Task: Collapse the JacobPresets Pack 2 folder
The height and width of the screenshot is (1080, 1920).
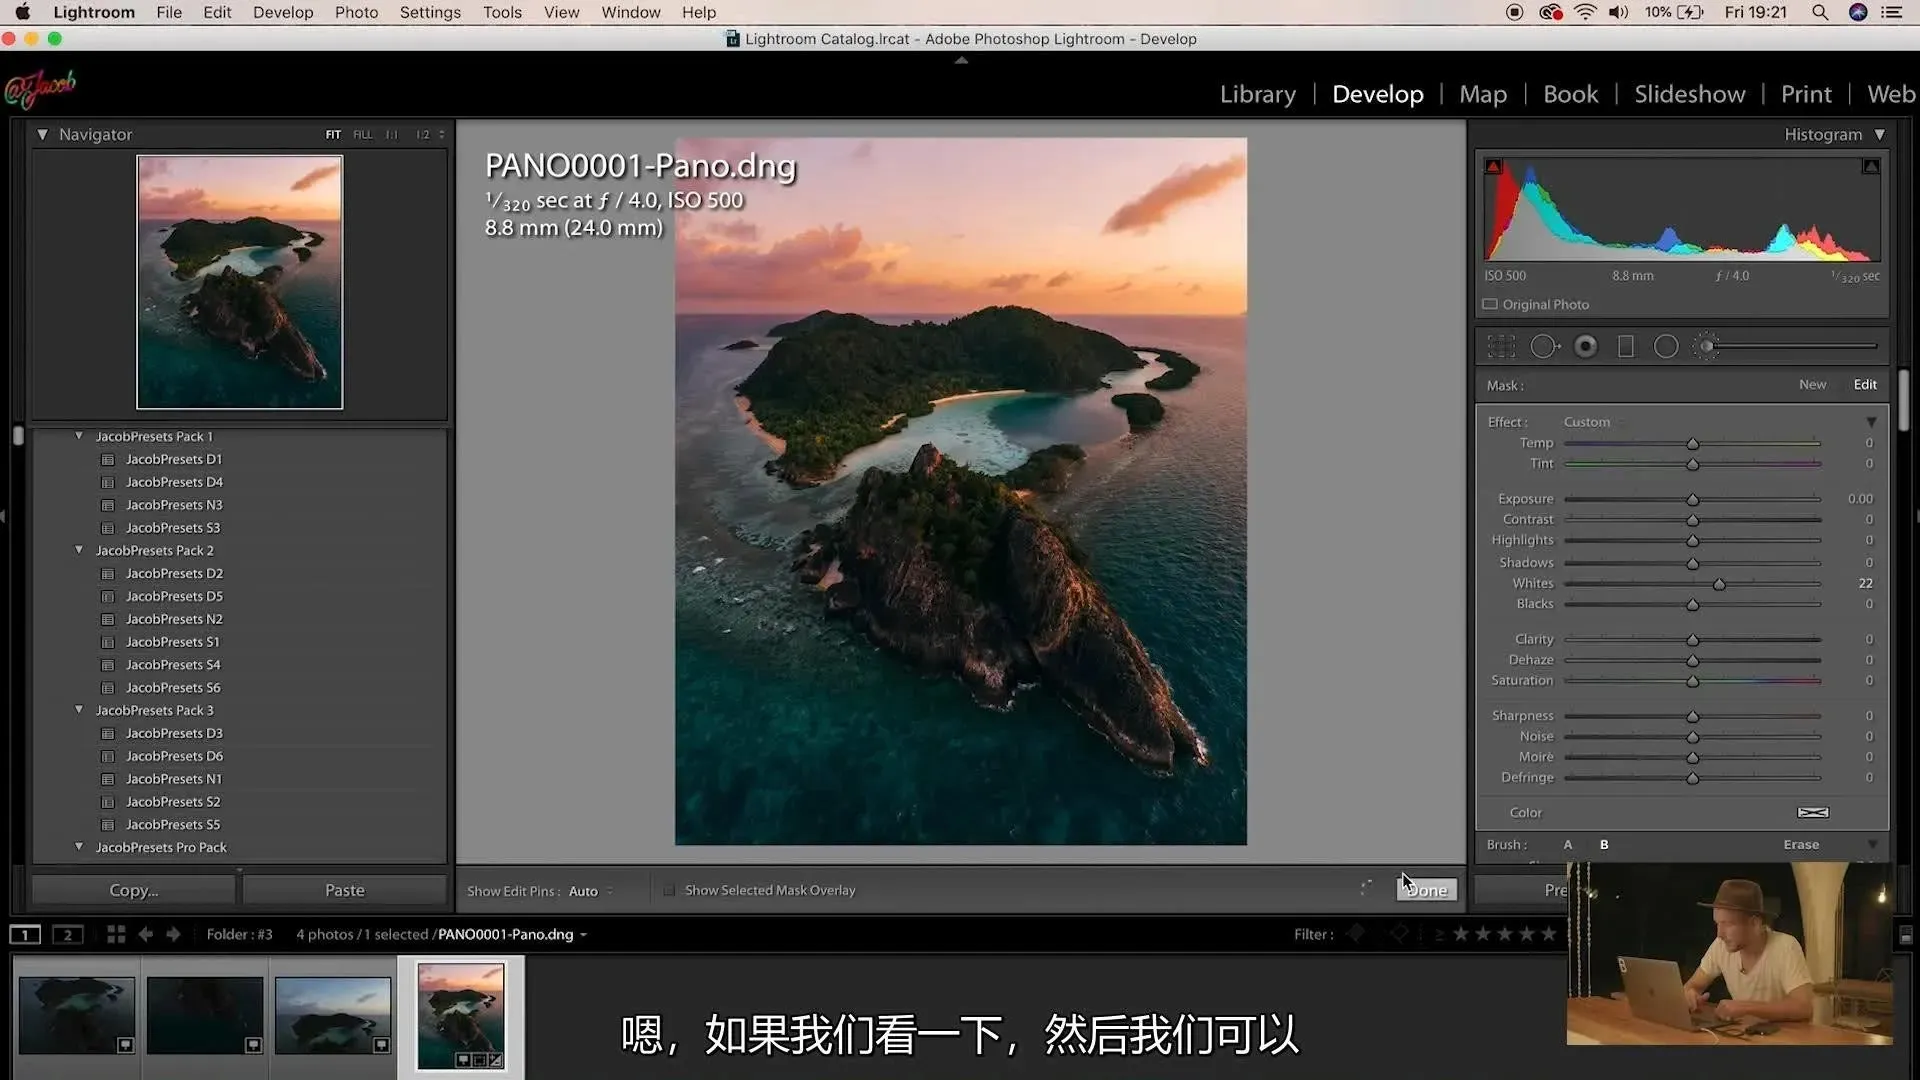Action: click(x=79, y=550)
